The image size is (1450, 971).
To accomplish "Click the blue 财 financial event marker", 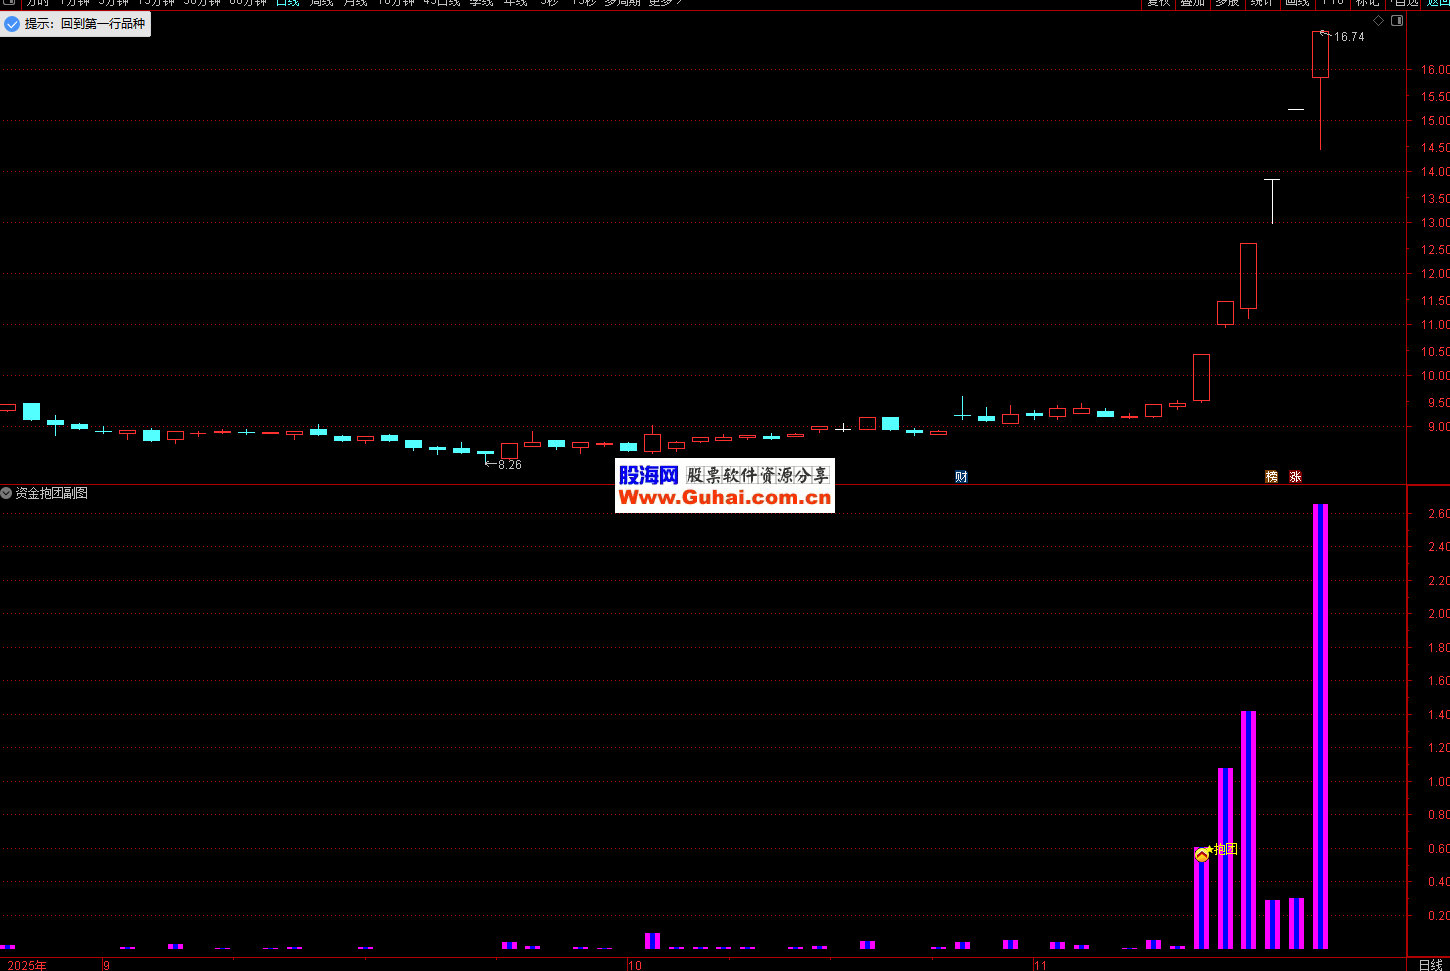I will pyautogui.click(x=961, y=477).
